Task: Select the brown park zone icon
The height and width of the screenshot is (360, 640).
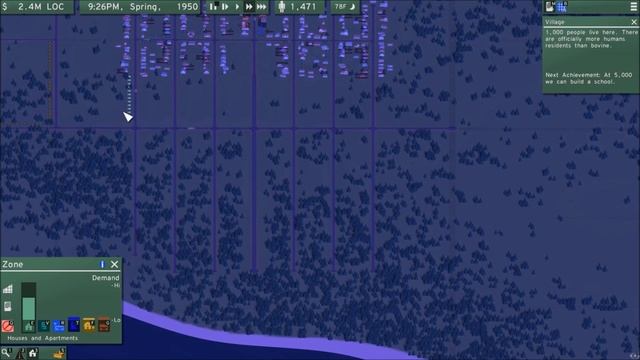Action: 104,325
